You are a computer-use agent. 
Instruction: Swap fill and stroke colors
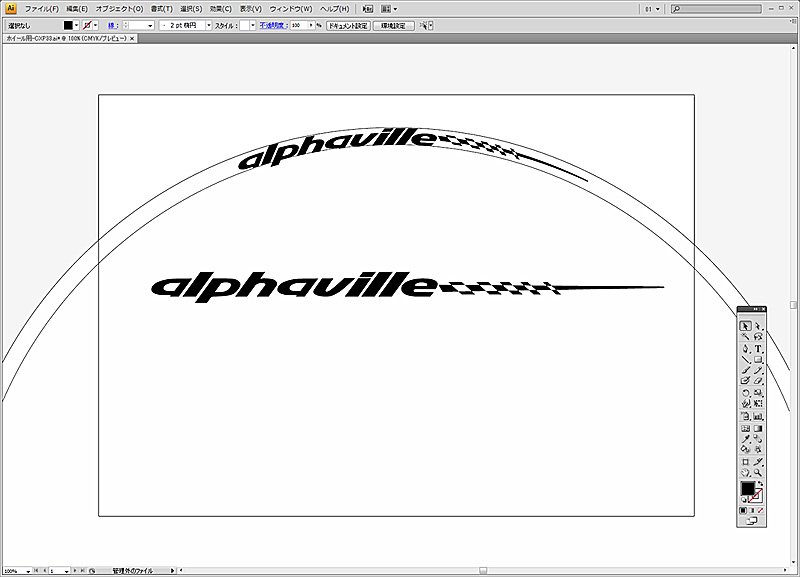pos(760,484)
